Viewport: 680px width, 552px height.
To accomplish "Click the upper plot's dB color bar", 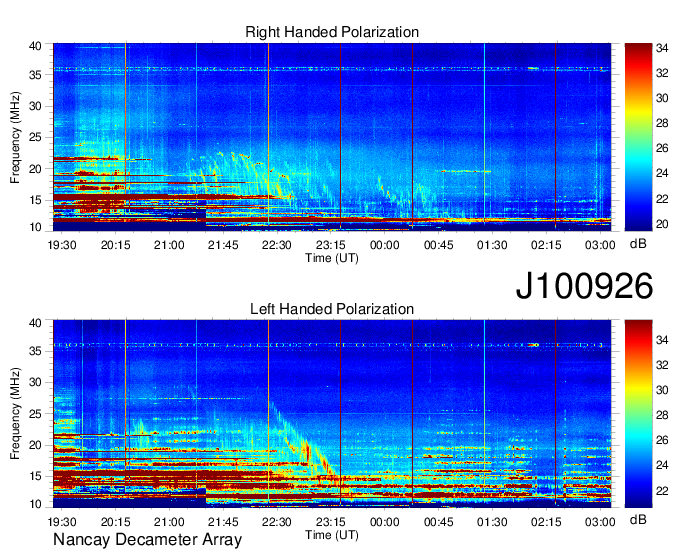I will 638,137.
